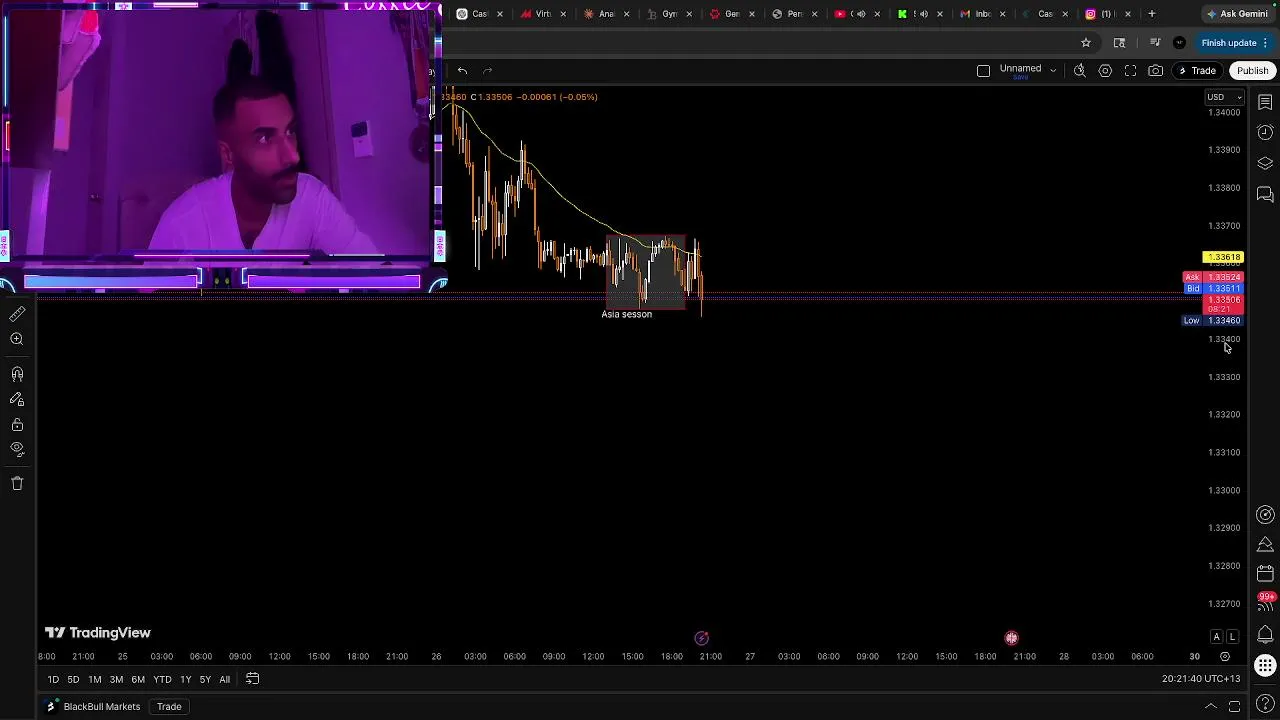Click the Low 1.33460 price label
1280x720 pixels.
1213,320
